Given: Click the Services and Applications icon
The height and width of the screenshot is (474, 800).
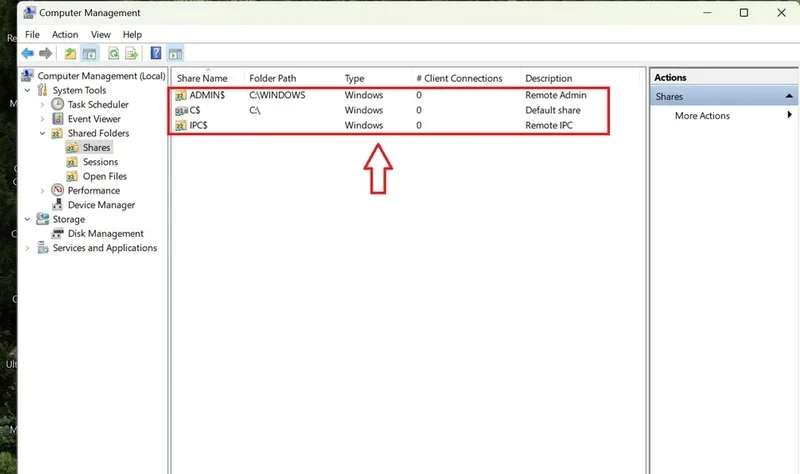Looking at the screenshot, I should pyautogui.click(x=43, y=247).
